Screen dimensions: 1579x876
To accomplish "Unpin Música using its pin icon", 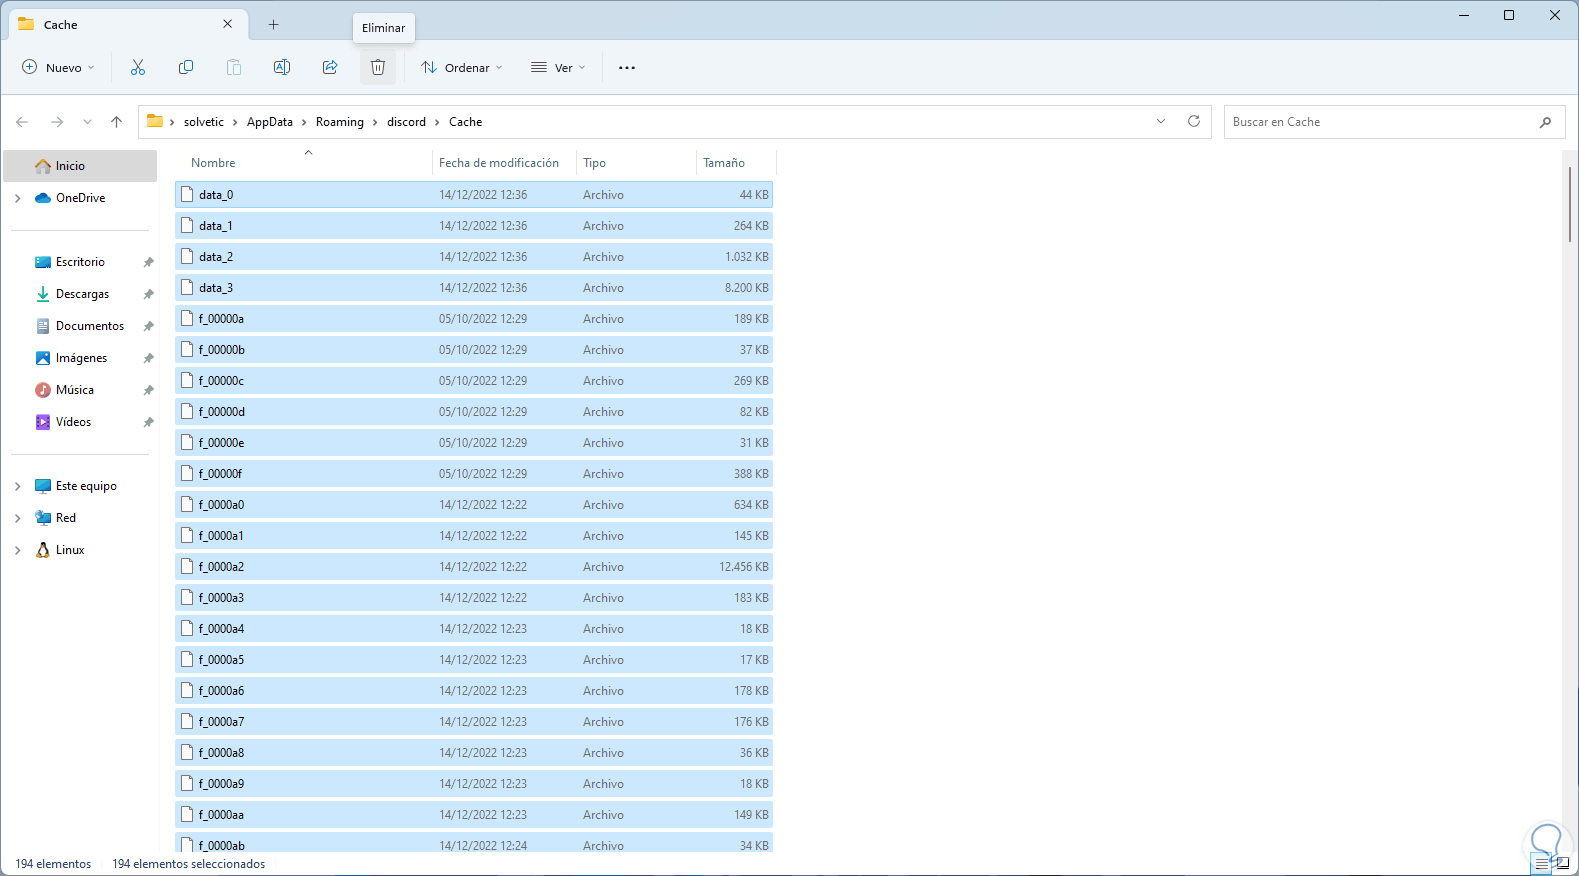I will [148, 390].
